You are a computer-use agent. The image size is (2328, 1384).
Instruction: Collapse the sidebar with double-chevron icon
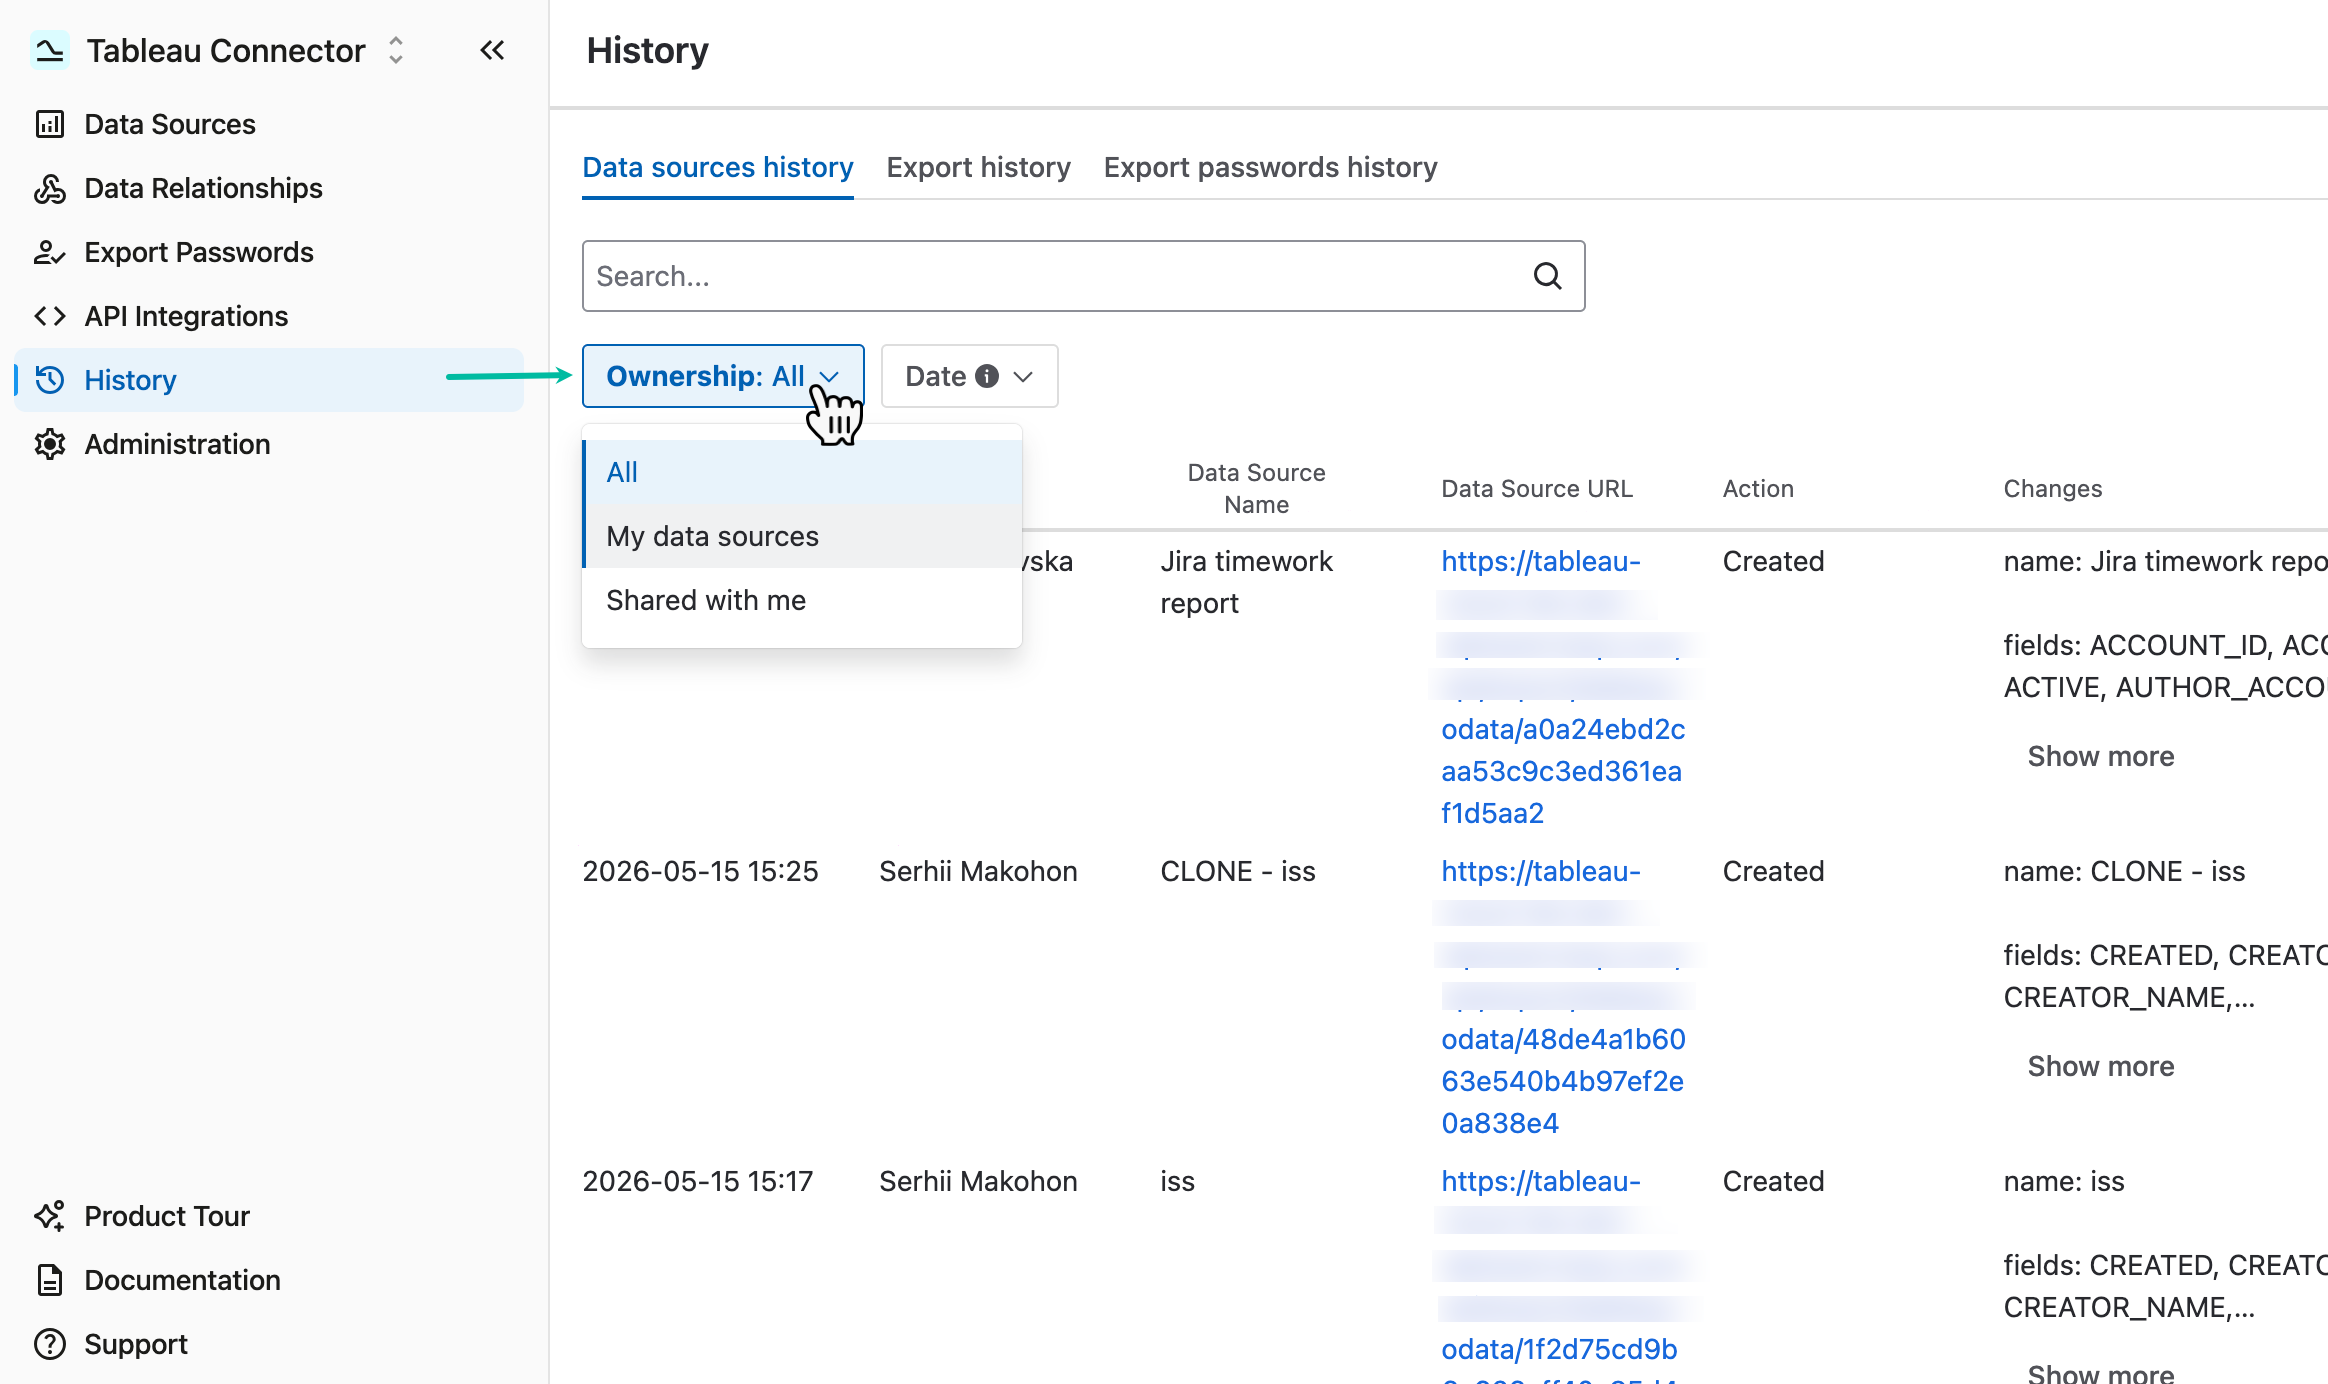[492, 50]
